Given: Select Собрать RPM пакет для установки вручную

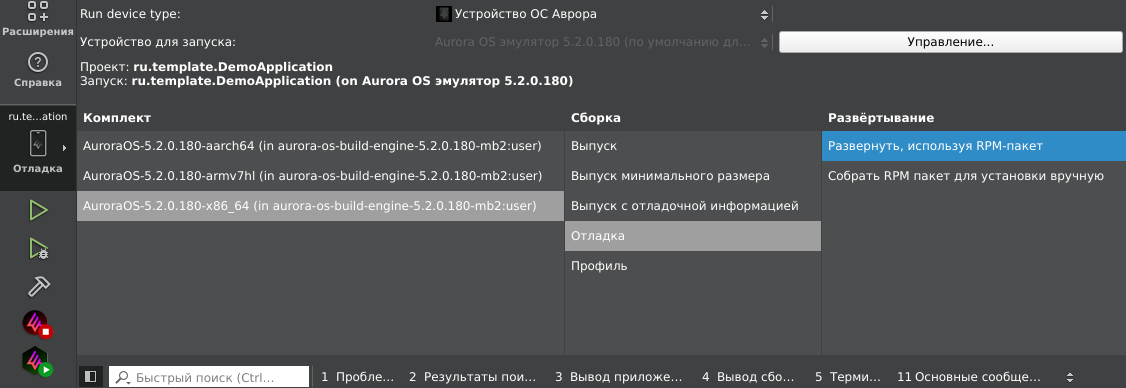Looking at the screenshot, I should tap(974, 176).
